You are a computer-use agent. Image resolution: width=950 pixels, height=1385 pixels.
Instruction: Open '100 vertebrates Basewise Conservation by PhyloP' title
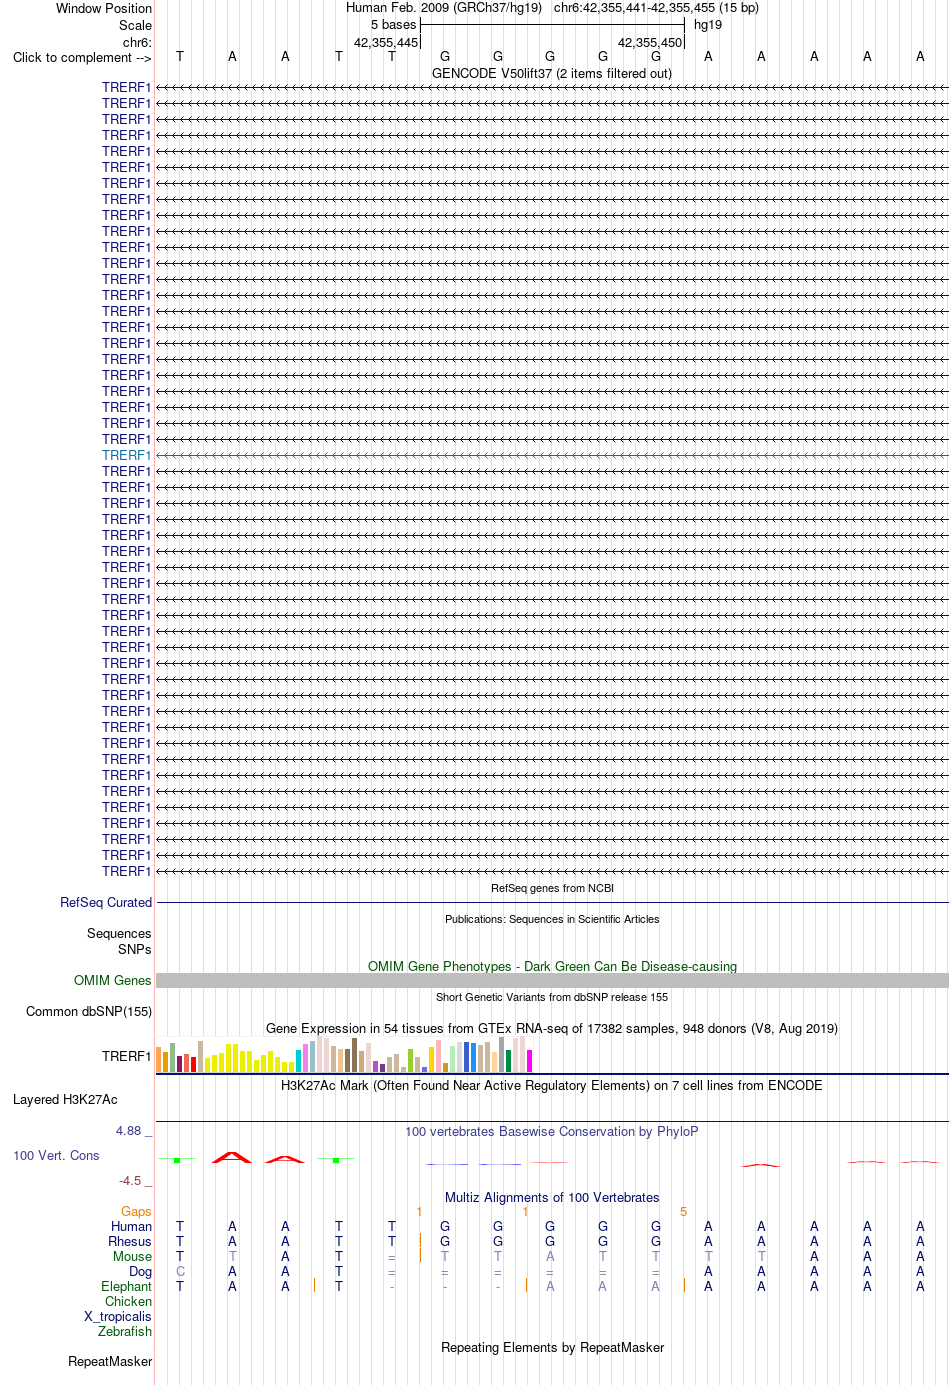pyautogui.click(x=552, y=1131)
